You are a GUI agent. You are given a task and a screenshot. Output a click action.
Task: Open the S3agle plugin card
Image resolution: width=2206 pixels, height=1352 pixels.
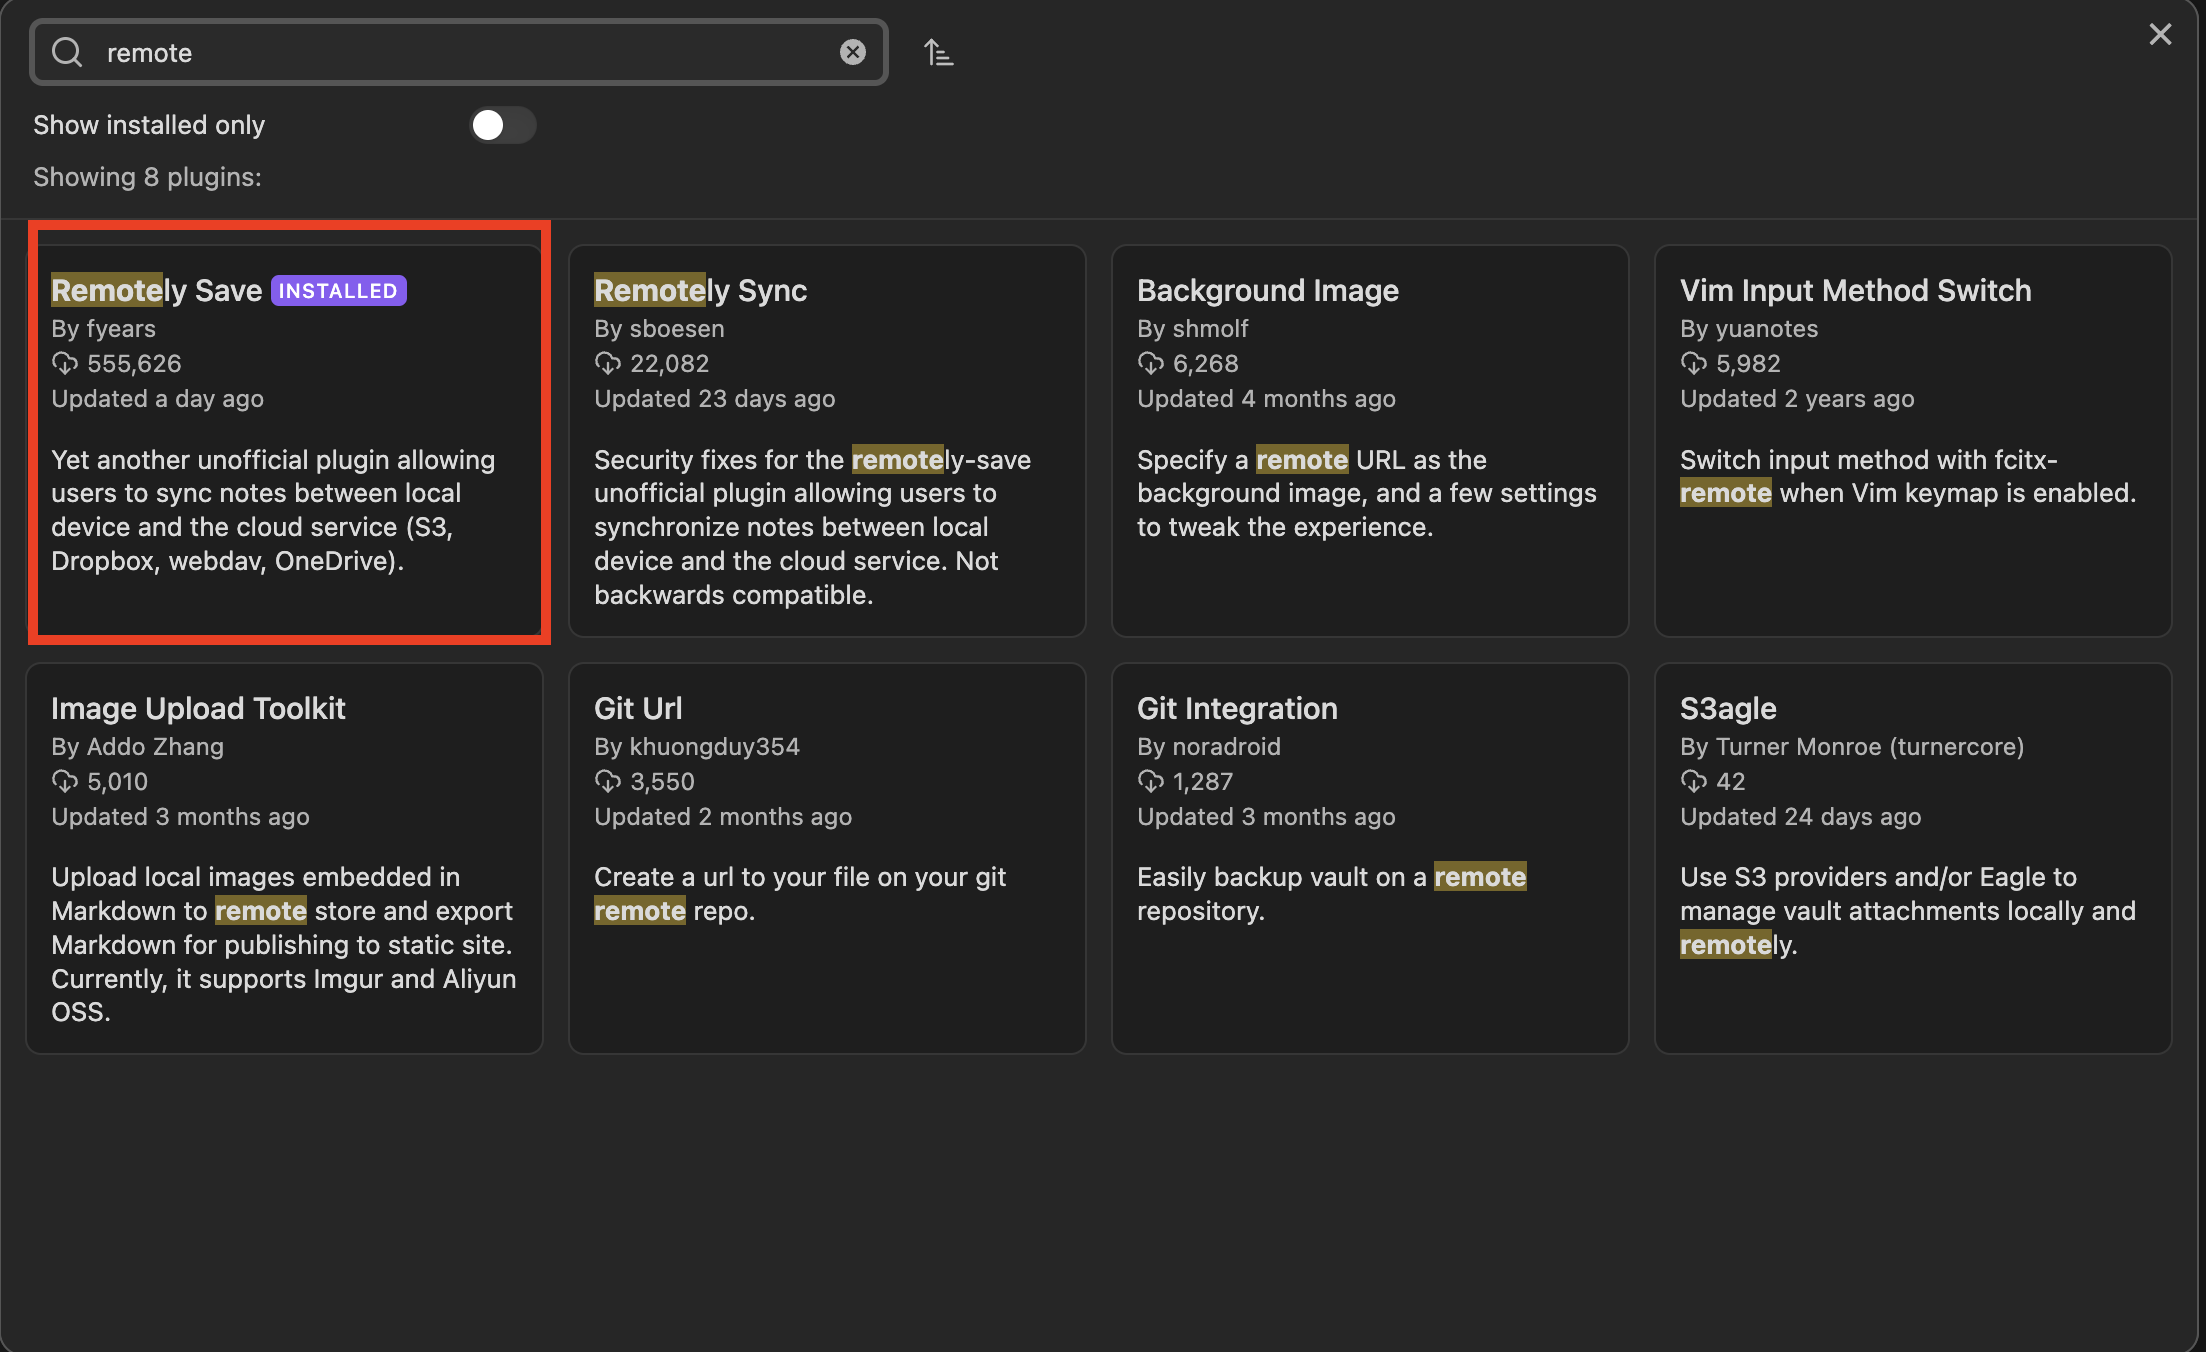click(1912, 858)
